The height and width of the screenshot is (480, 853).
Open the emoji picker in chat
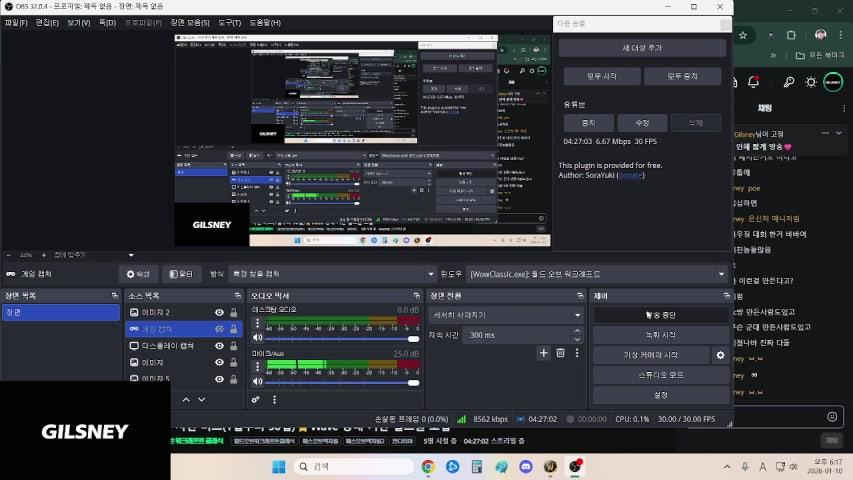(832, 416)
